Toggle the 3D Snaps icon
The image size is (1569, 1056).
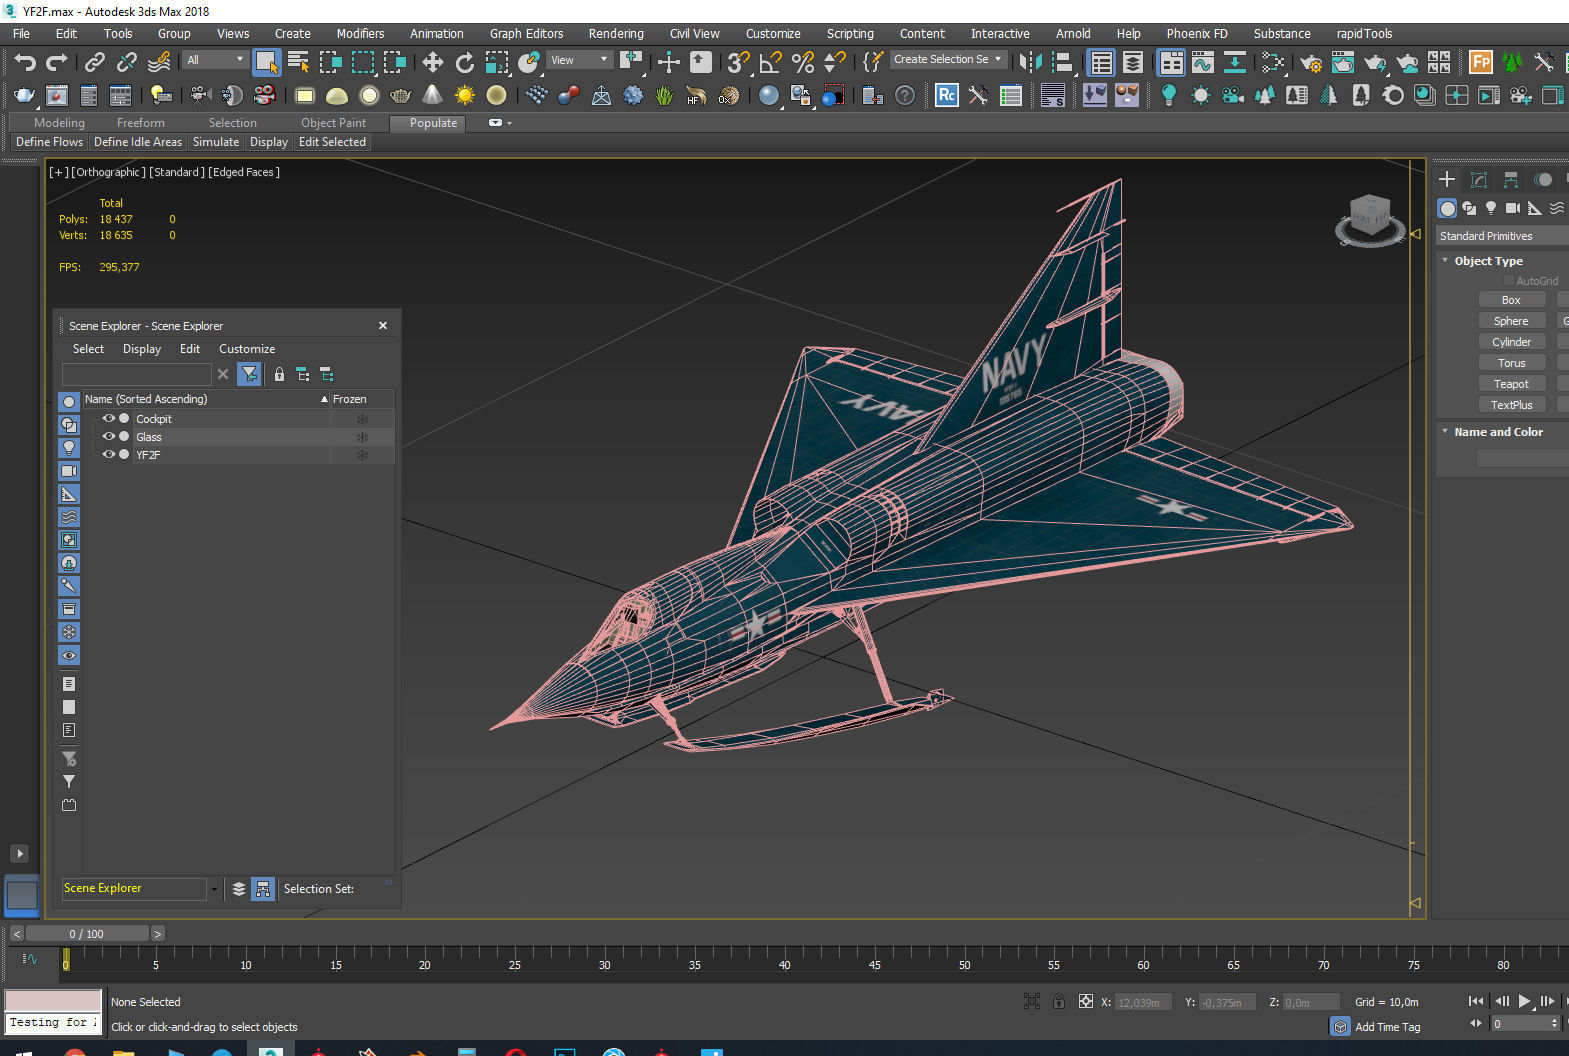(738, 62)
